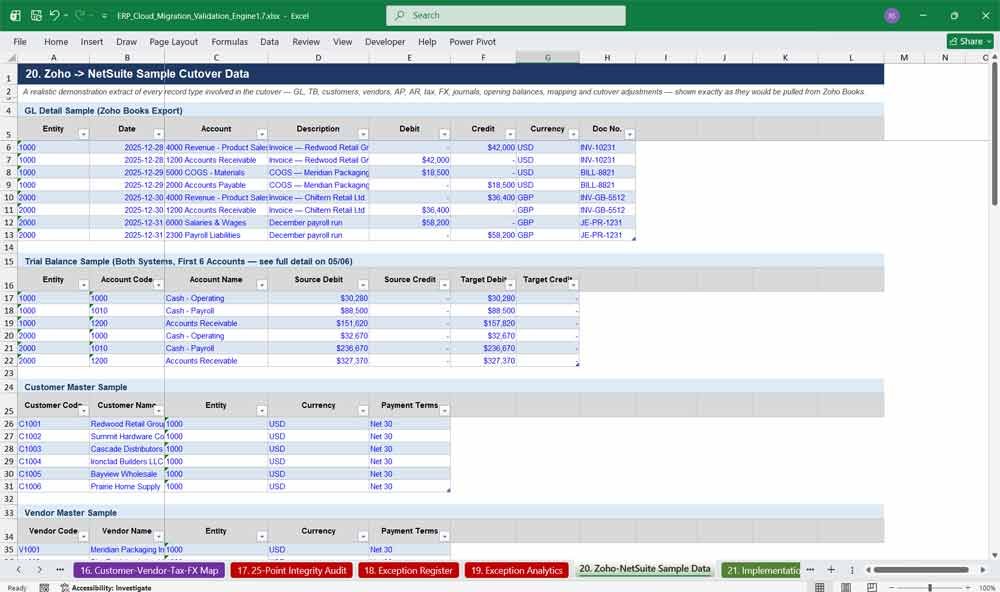Open Customer Master Payment Terms filter dropdown
The width and height of the screenshot is (1000, 592).
point(445,410)
